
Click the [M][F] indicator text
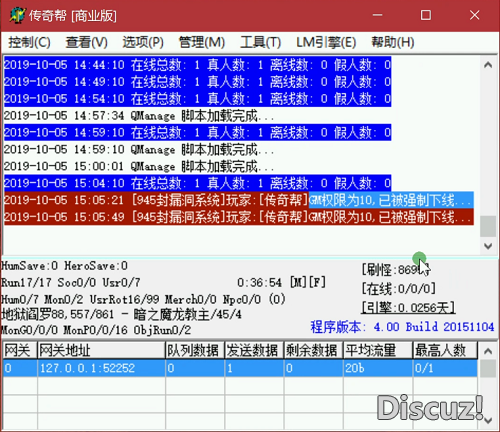point(308,282)
